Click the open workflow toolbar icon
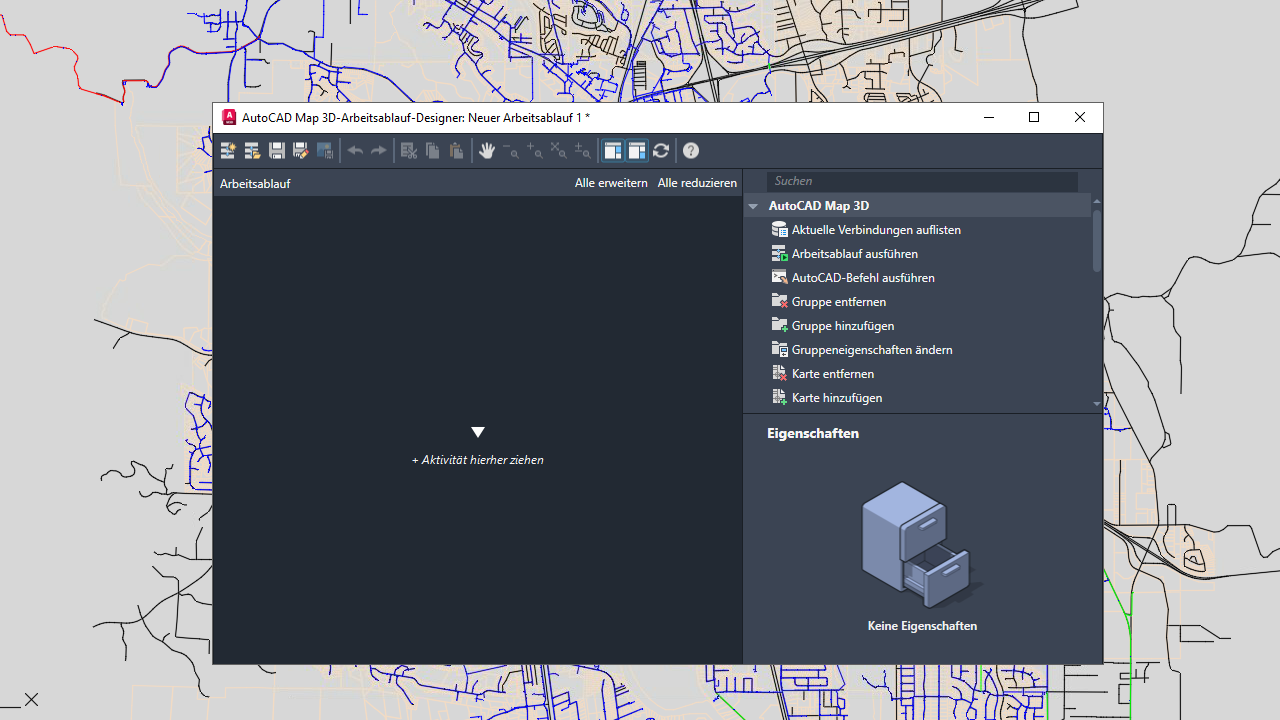 [252, 151]
